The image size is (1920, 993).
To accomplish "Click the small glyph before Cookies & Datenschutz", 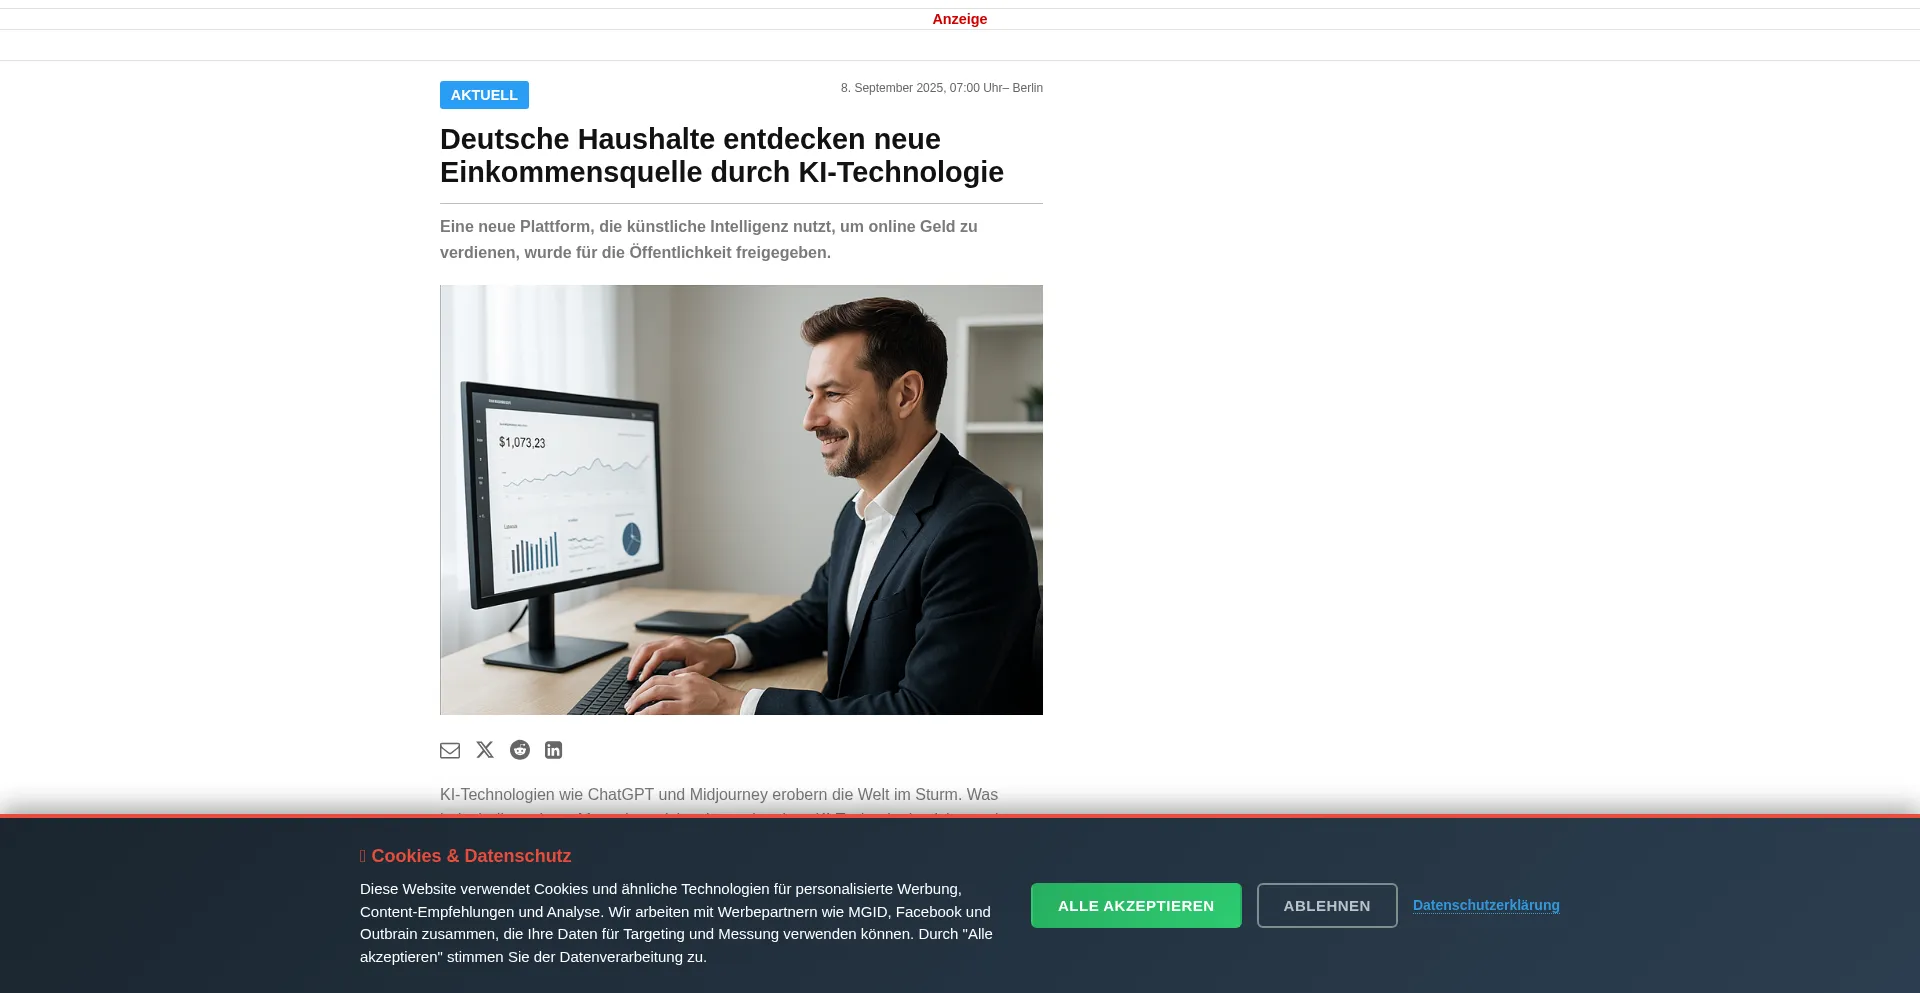I will click(x=363, y=856).
